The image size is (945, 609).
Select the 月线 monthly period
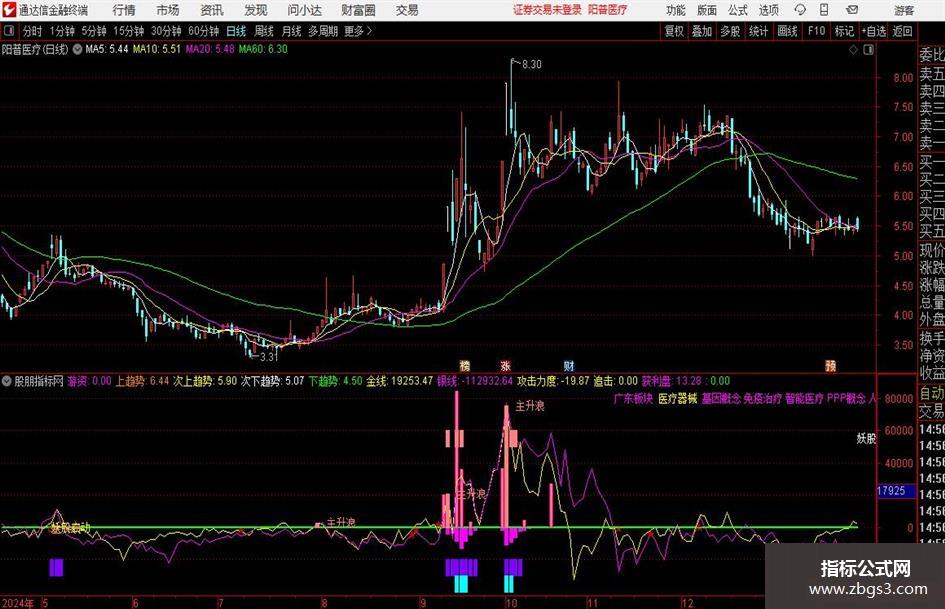coord(291,31)
